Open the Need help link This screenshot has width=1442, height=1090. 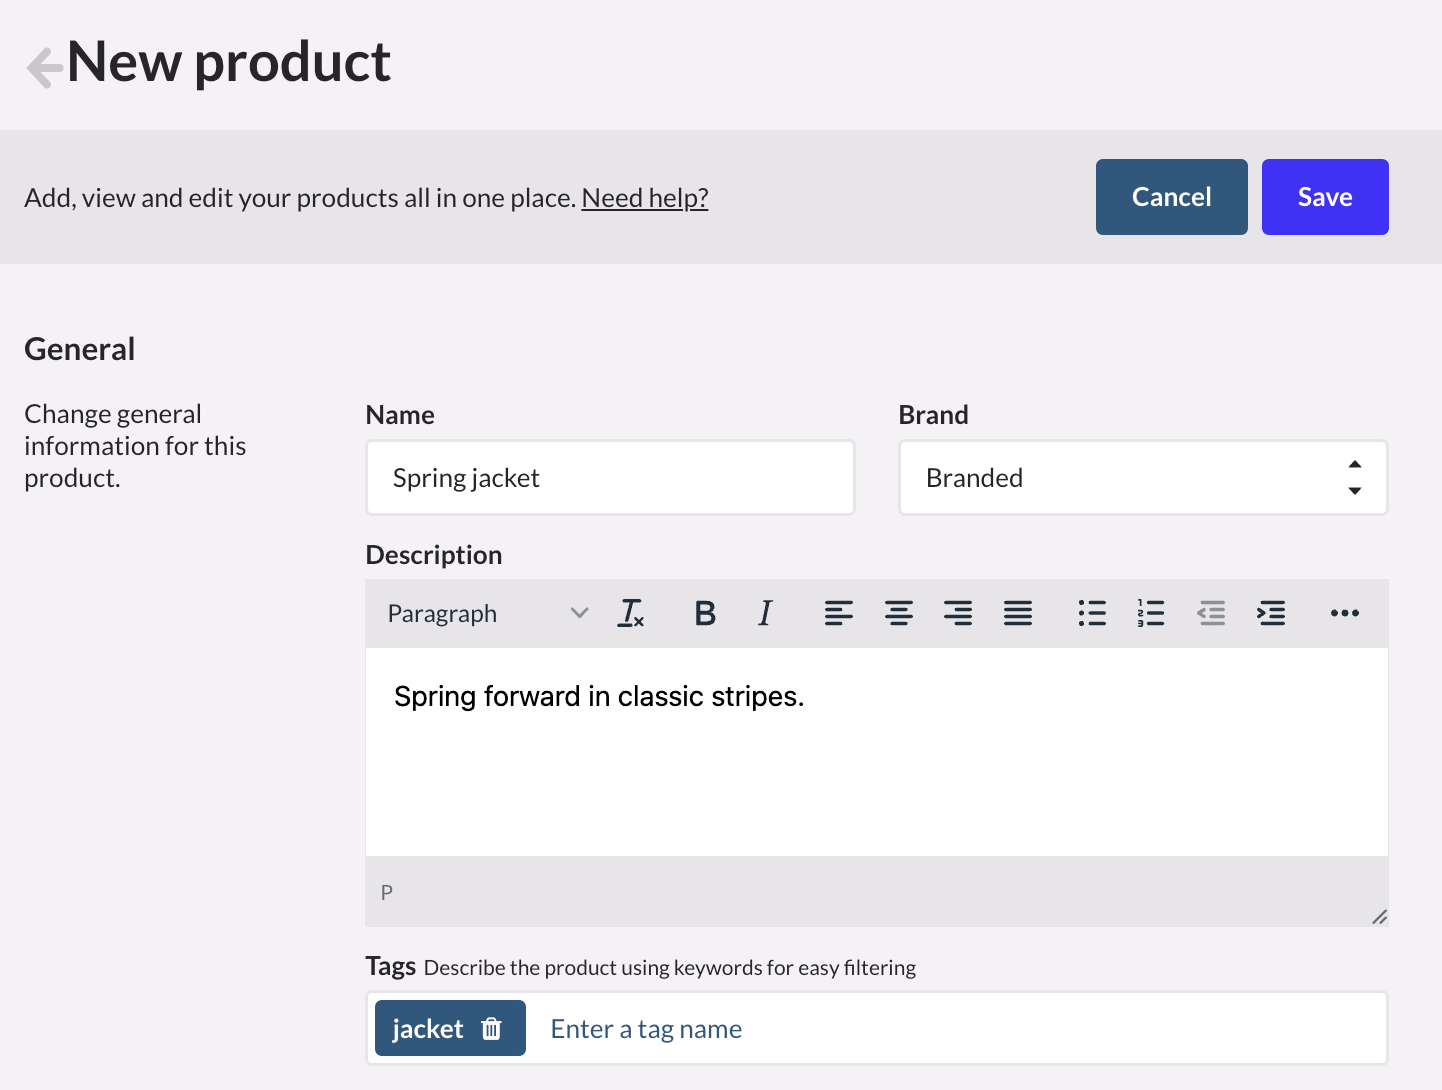644,198
